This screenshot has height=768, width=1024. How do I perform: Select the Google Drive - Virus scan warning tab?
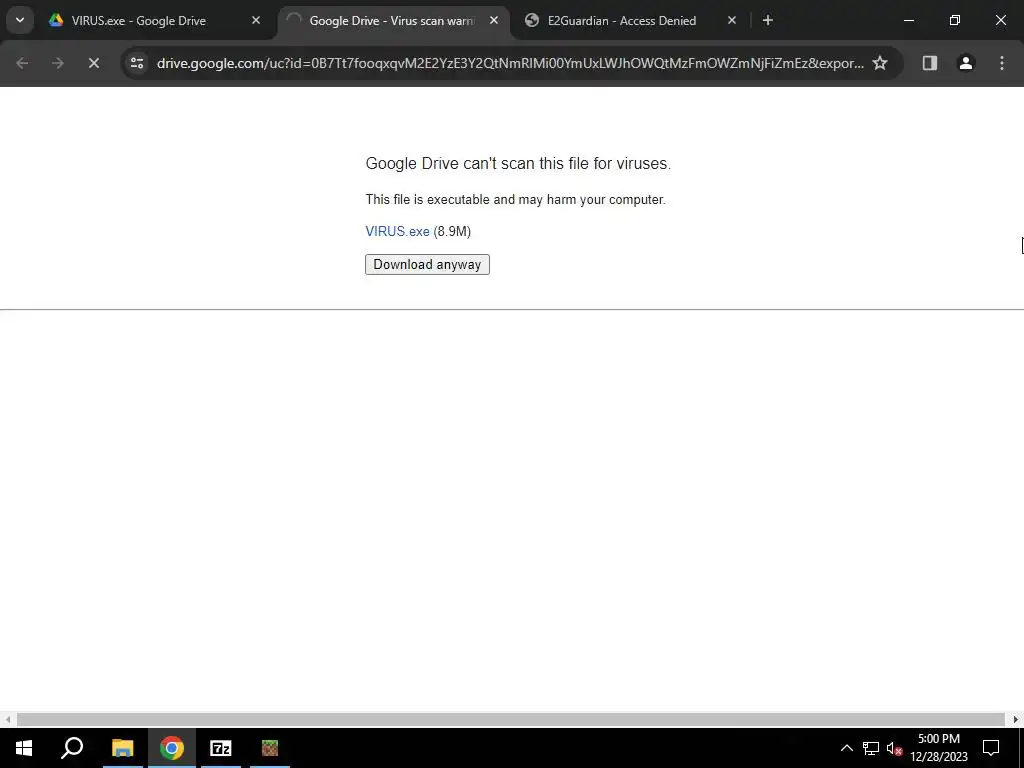[392, 21]
